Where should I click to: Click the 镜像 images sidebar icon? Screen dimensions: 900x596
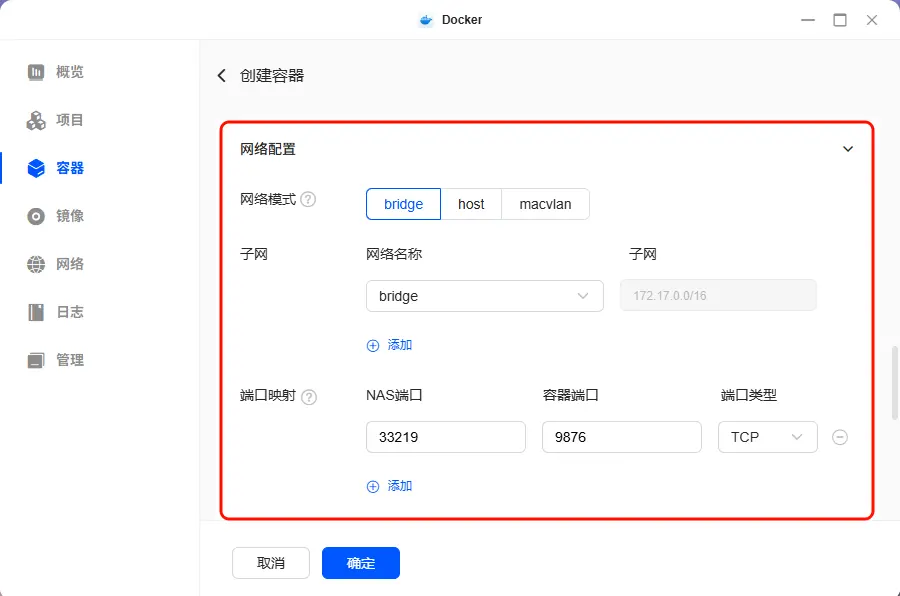[x=36, y=216]
